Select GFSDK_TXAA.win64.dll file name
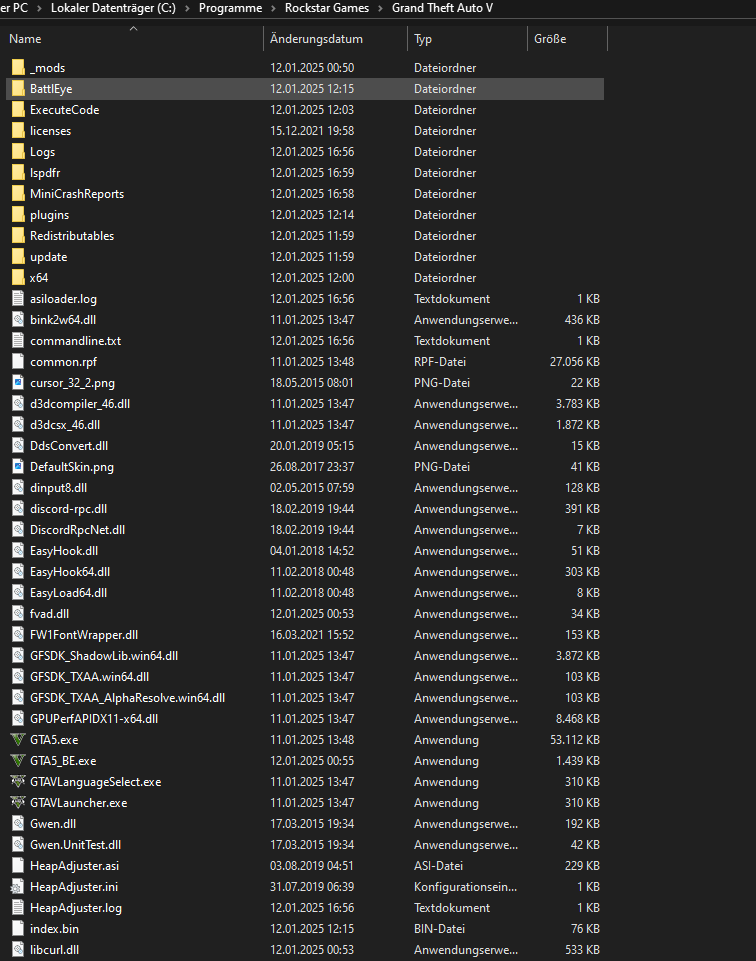 click(x=89, y=677)
